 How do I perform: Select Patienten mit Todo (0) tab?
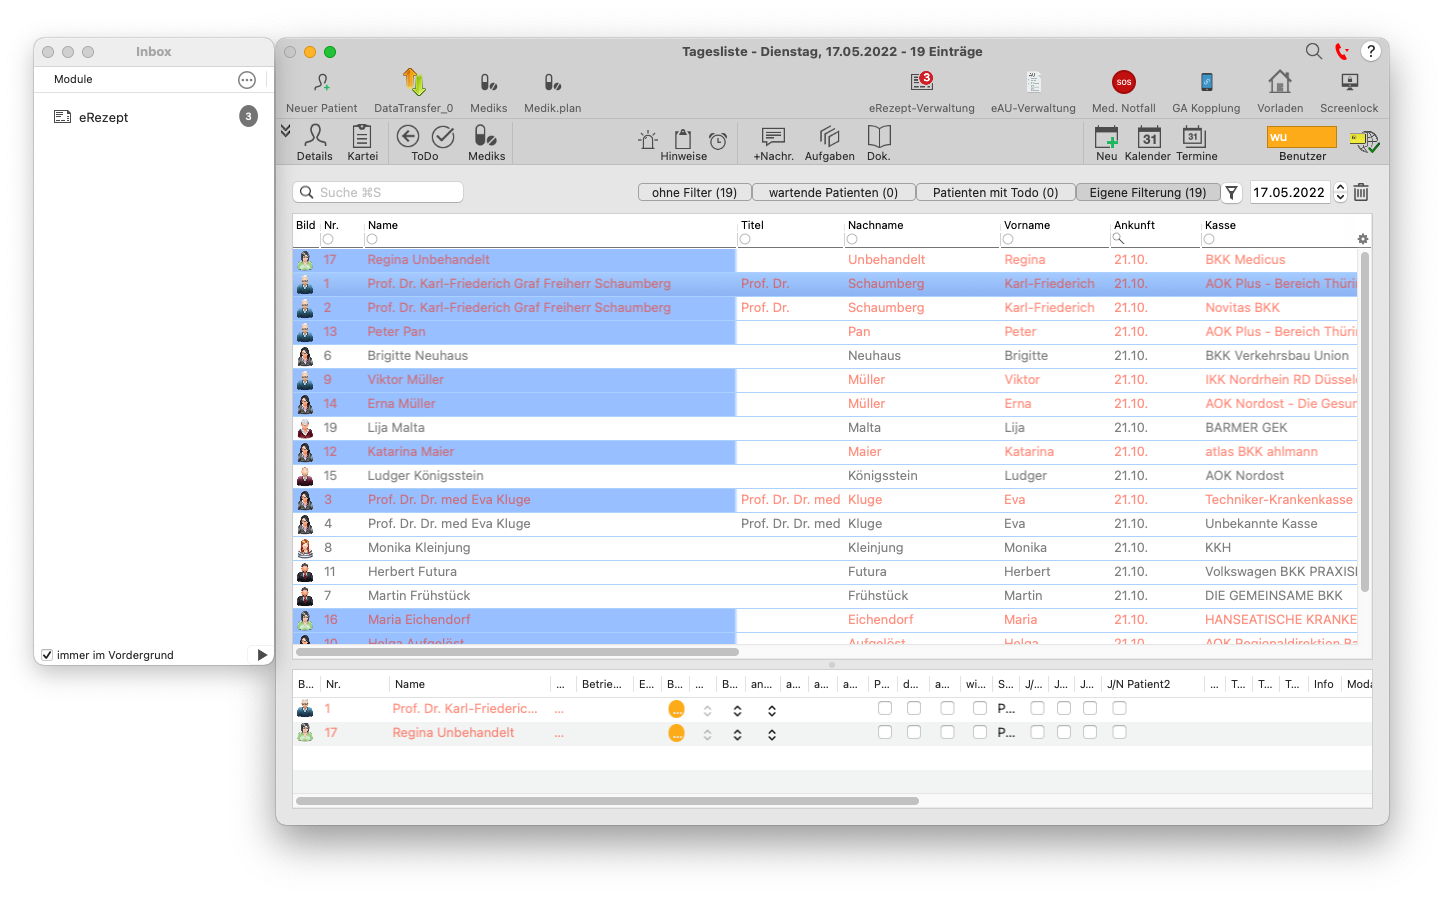[x=995, y=192]
